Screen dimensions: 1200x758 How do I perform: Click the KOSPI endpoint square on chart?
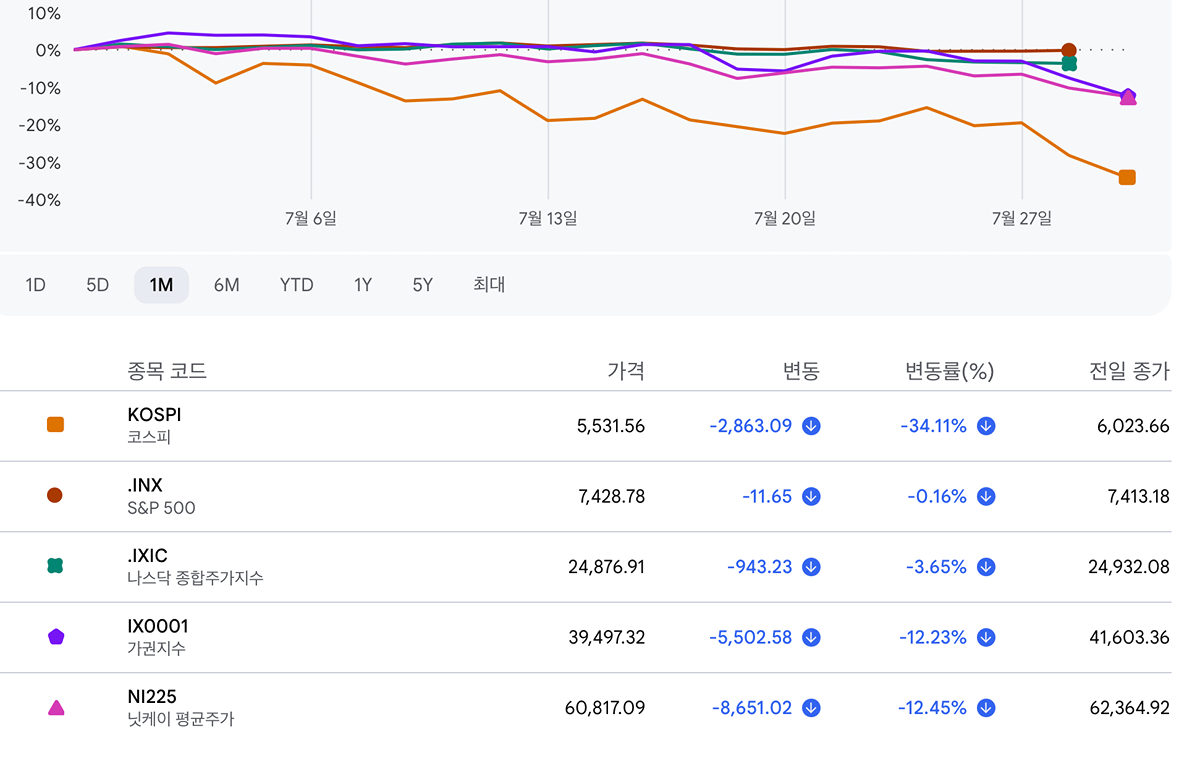(1127, 177)
